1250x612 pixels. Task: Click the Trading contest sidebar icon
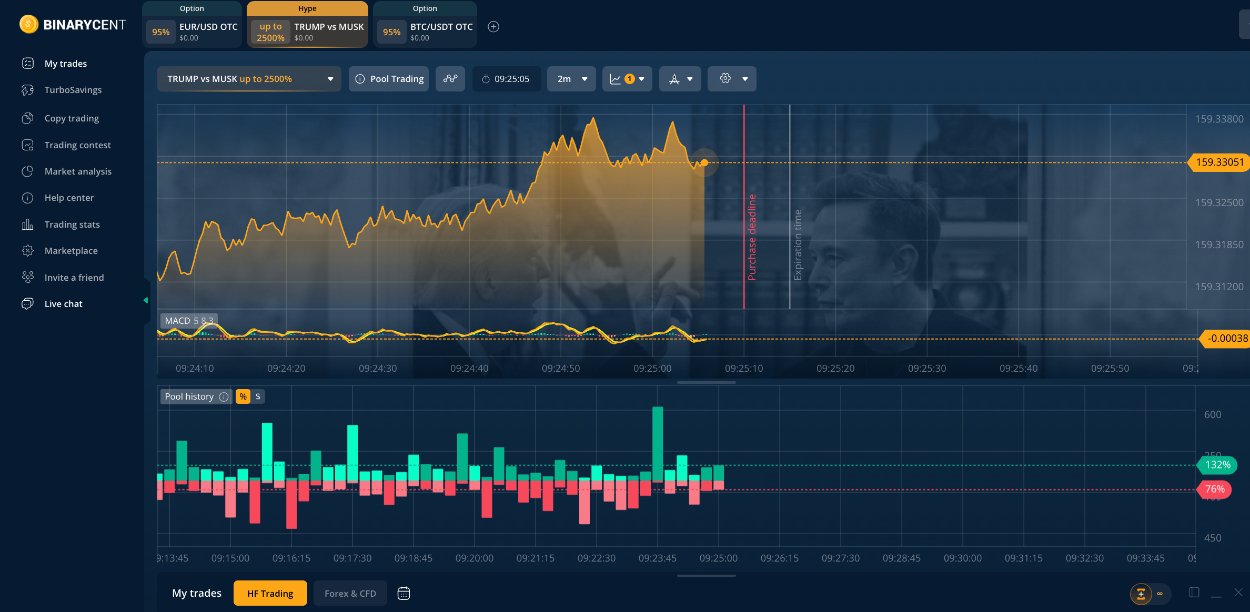[x=28, y=145]
